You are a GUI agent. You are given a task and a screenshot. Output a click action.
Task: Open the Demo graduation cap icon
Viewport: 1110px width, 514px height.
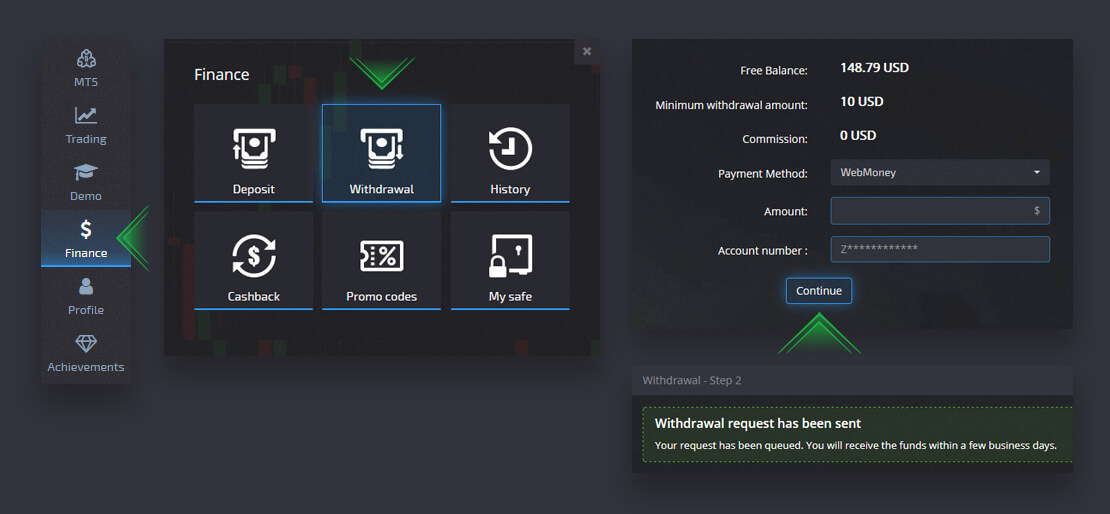tap(86, 173)
